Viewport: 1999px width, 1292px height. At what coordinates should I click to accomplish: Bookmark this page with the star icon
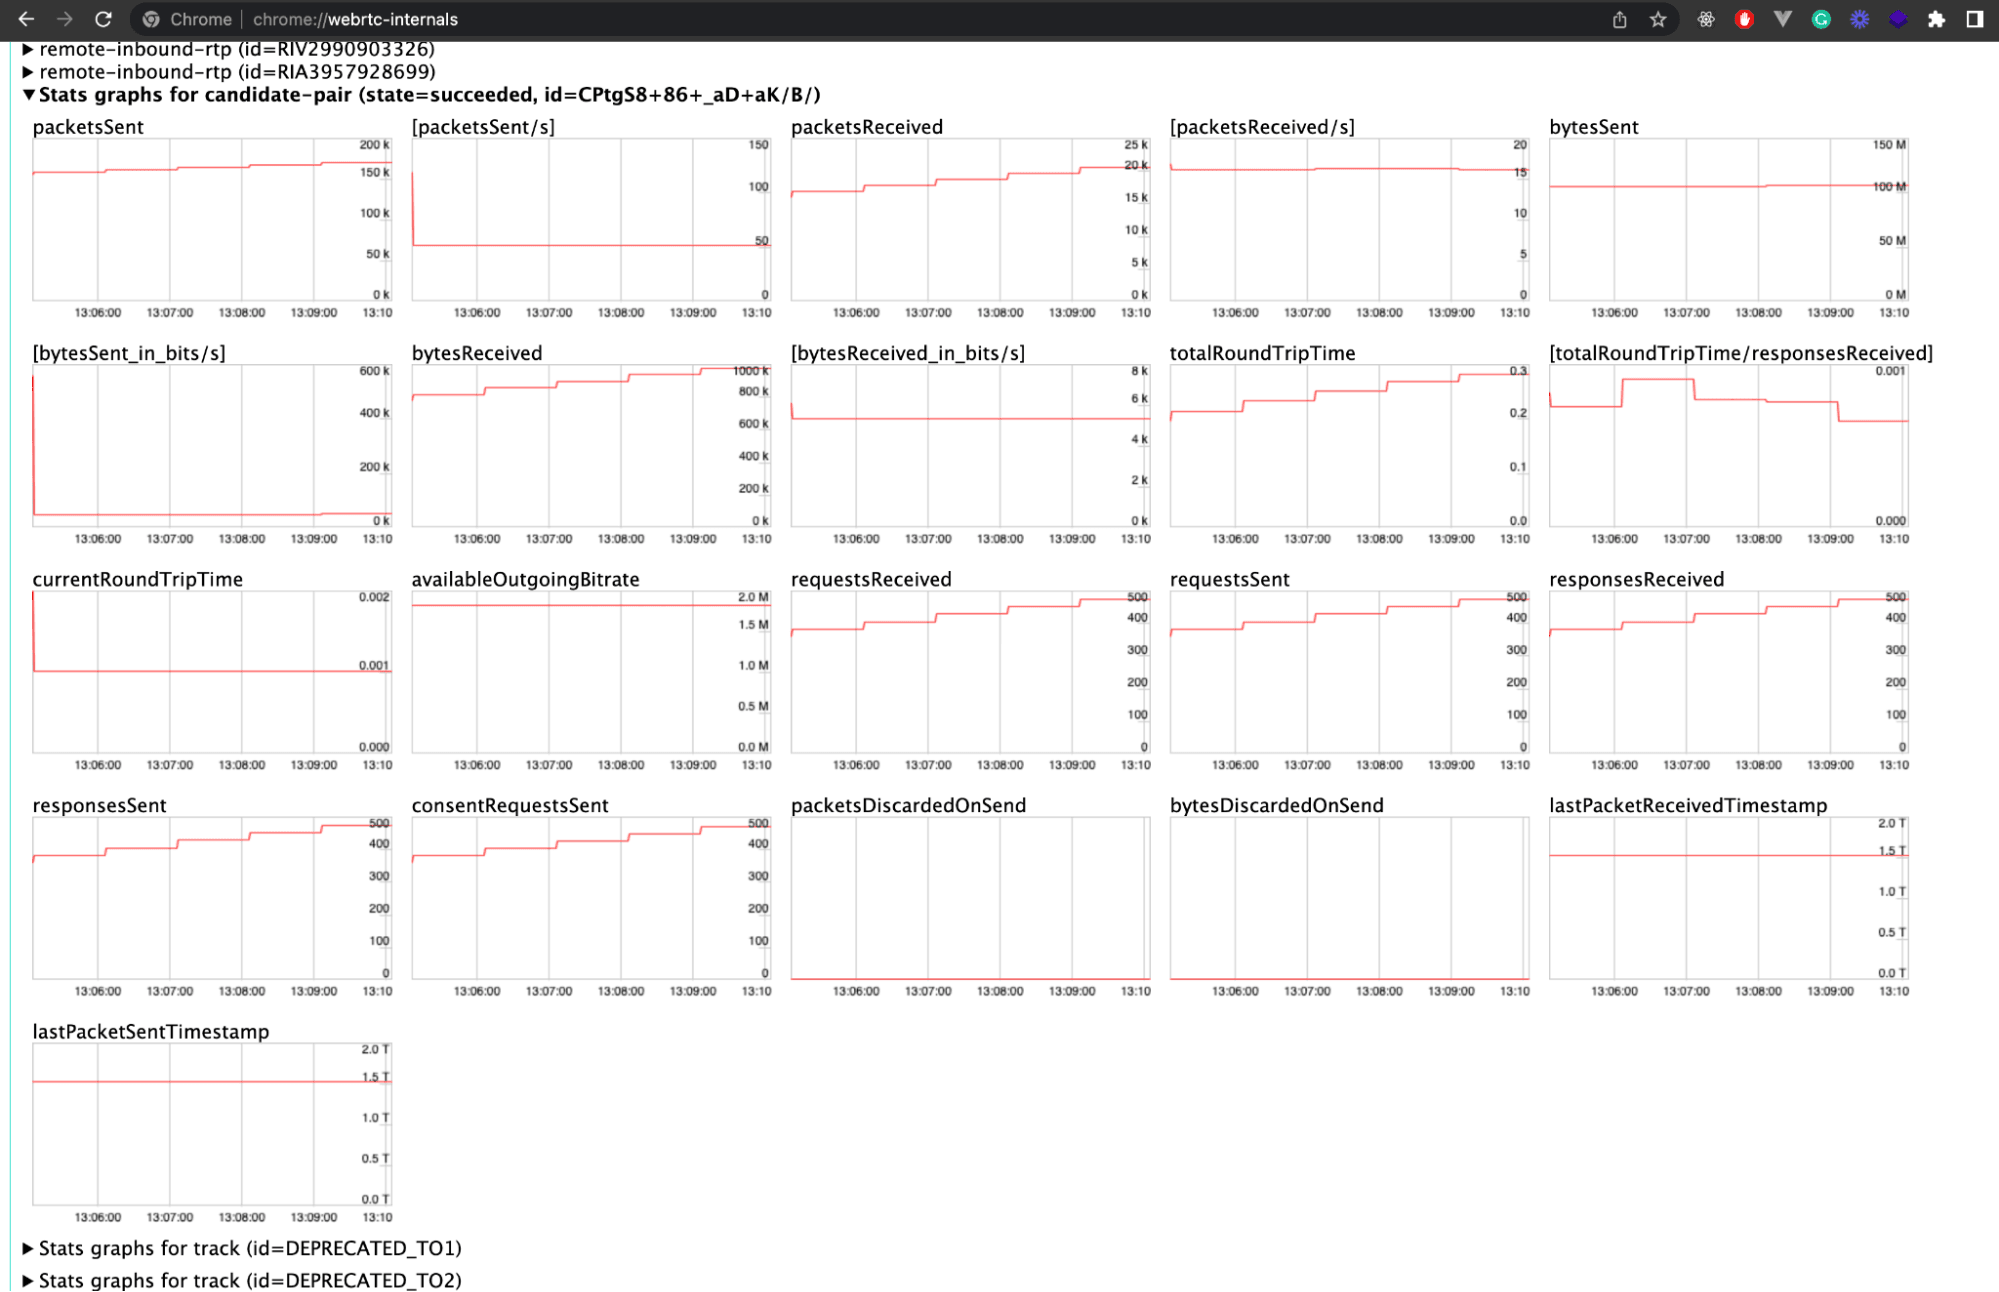tap(1658, 19)
